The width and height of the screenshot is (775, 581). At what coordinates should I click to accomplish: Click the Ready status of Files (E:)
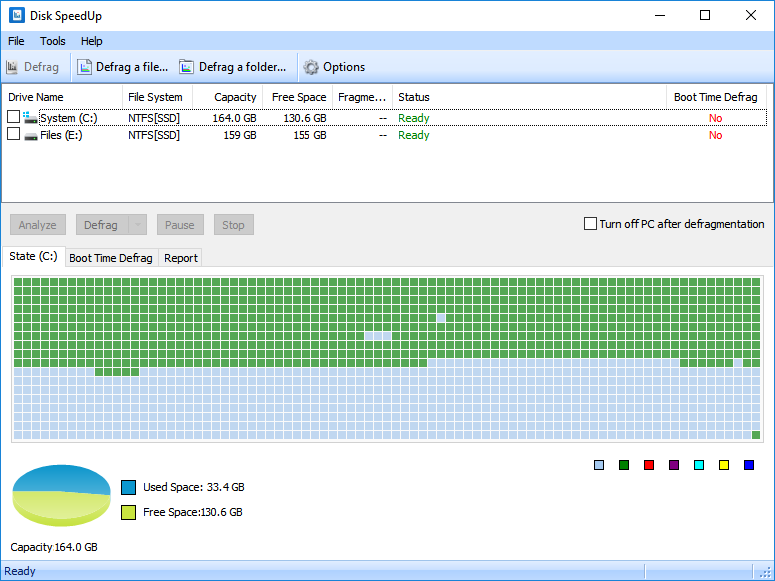pyautogui.click(x=414, y=135)
